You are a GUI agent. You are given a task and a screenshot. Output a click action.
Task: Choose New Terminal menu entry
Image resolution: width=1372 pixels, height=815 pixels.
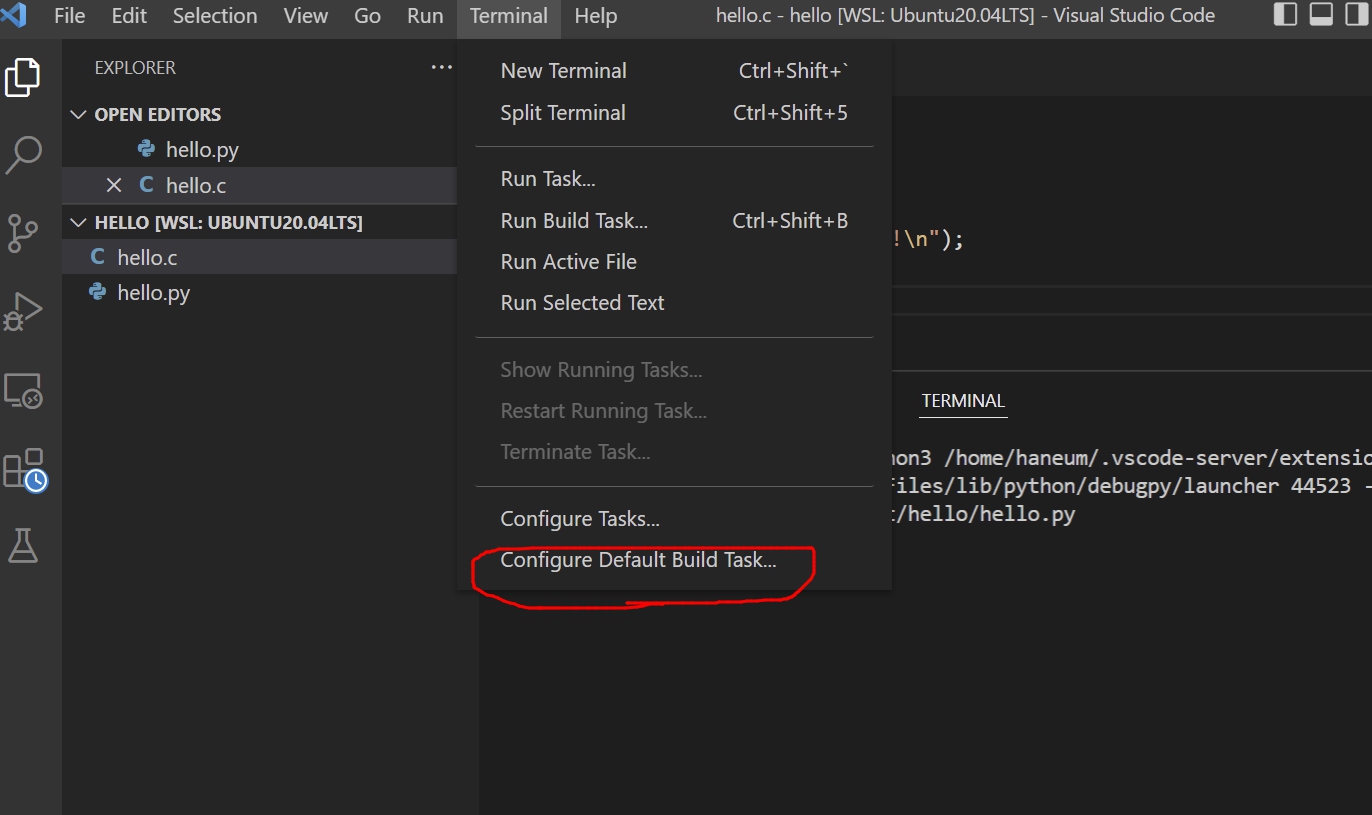point(674,71)
